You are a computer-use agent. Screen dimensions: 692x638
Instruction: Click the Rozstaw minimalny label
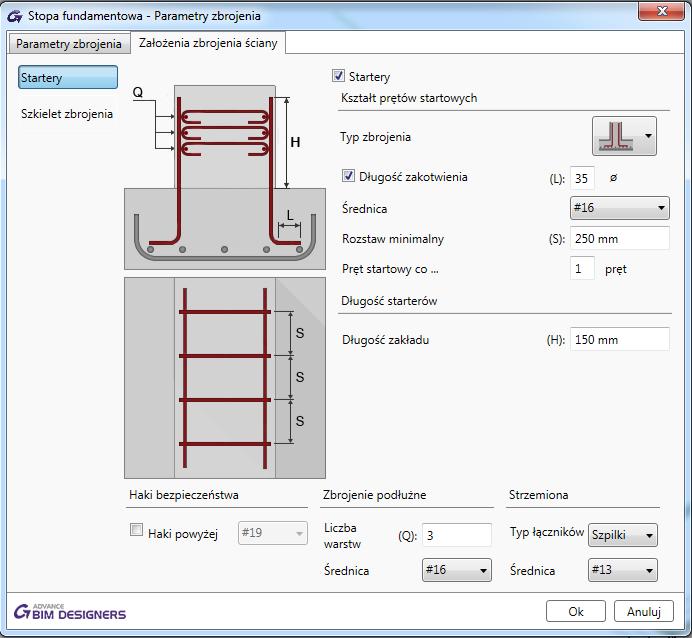pyautogui.click(x=393, y=239)
